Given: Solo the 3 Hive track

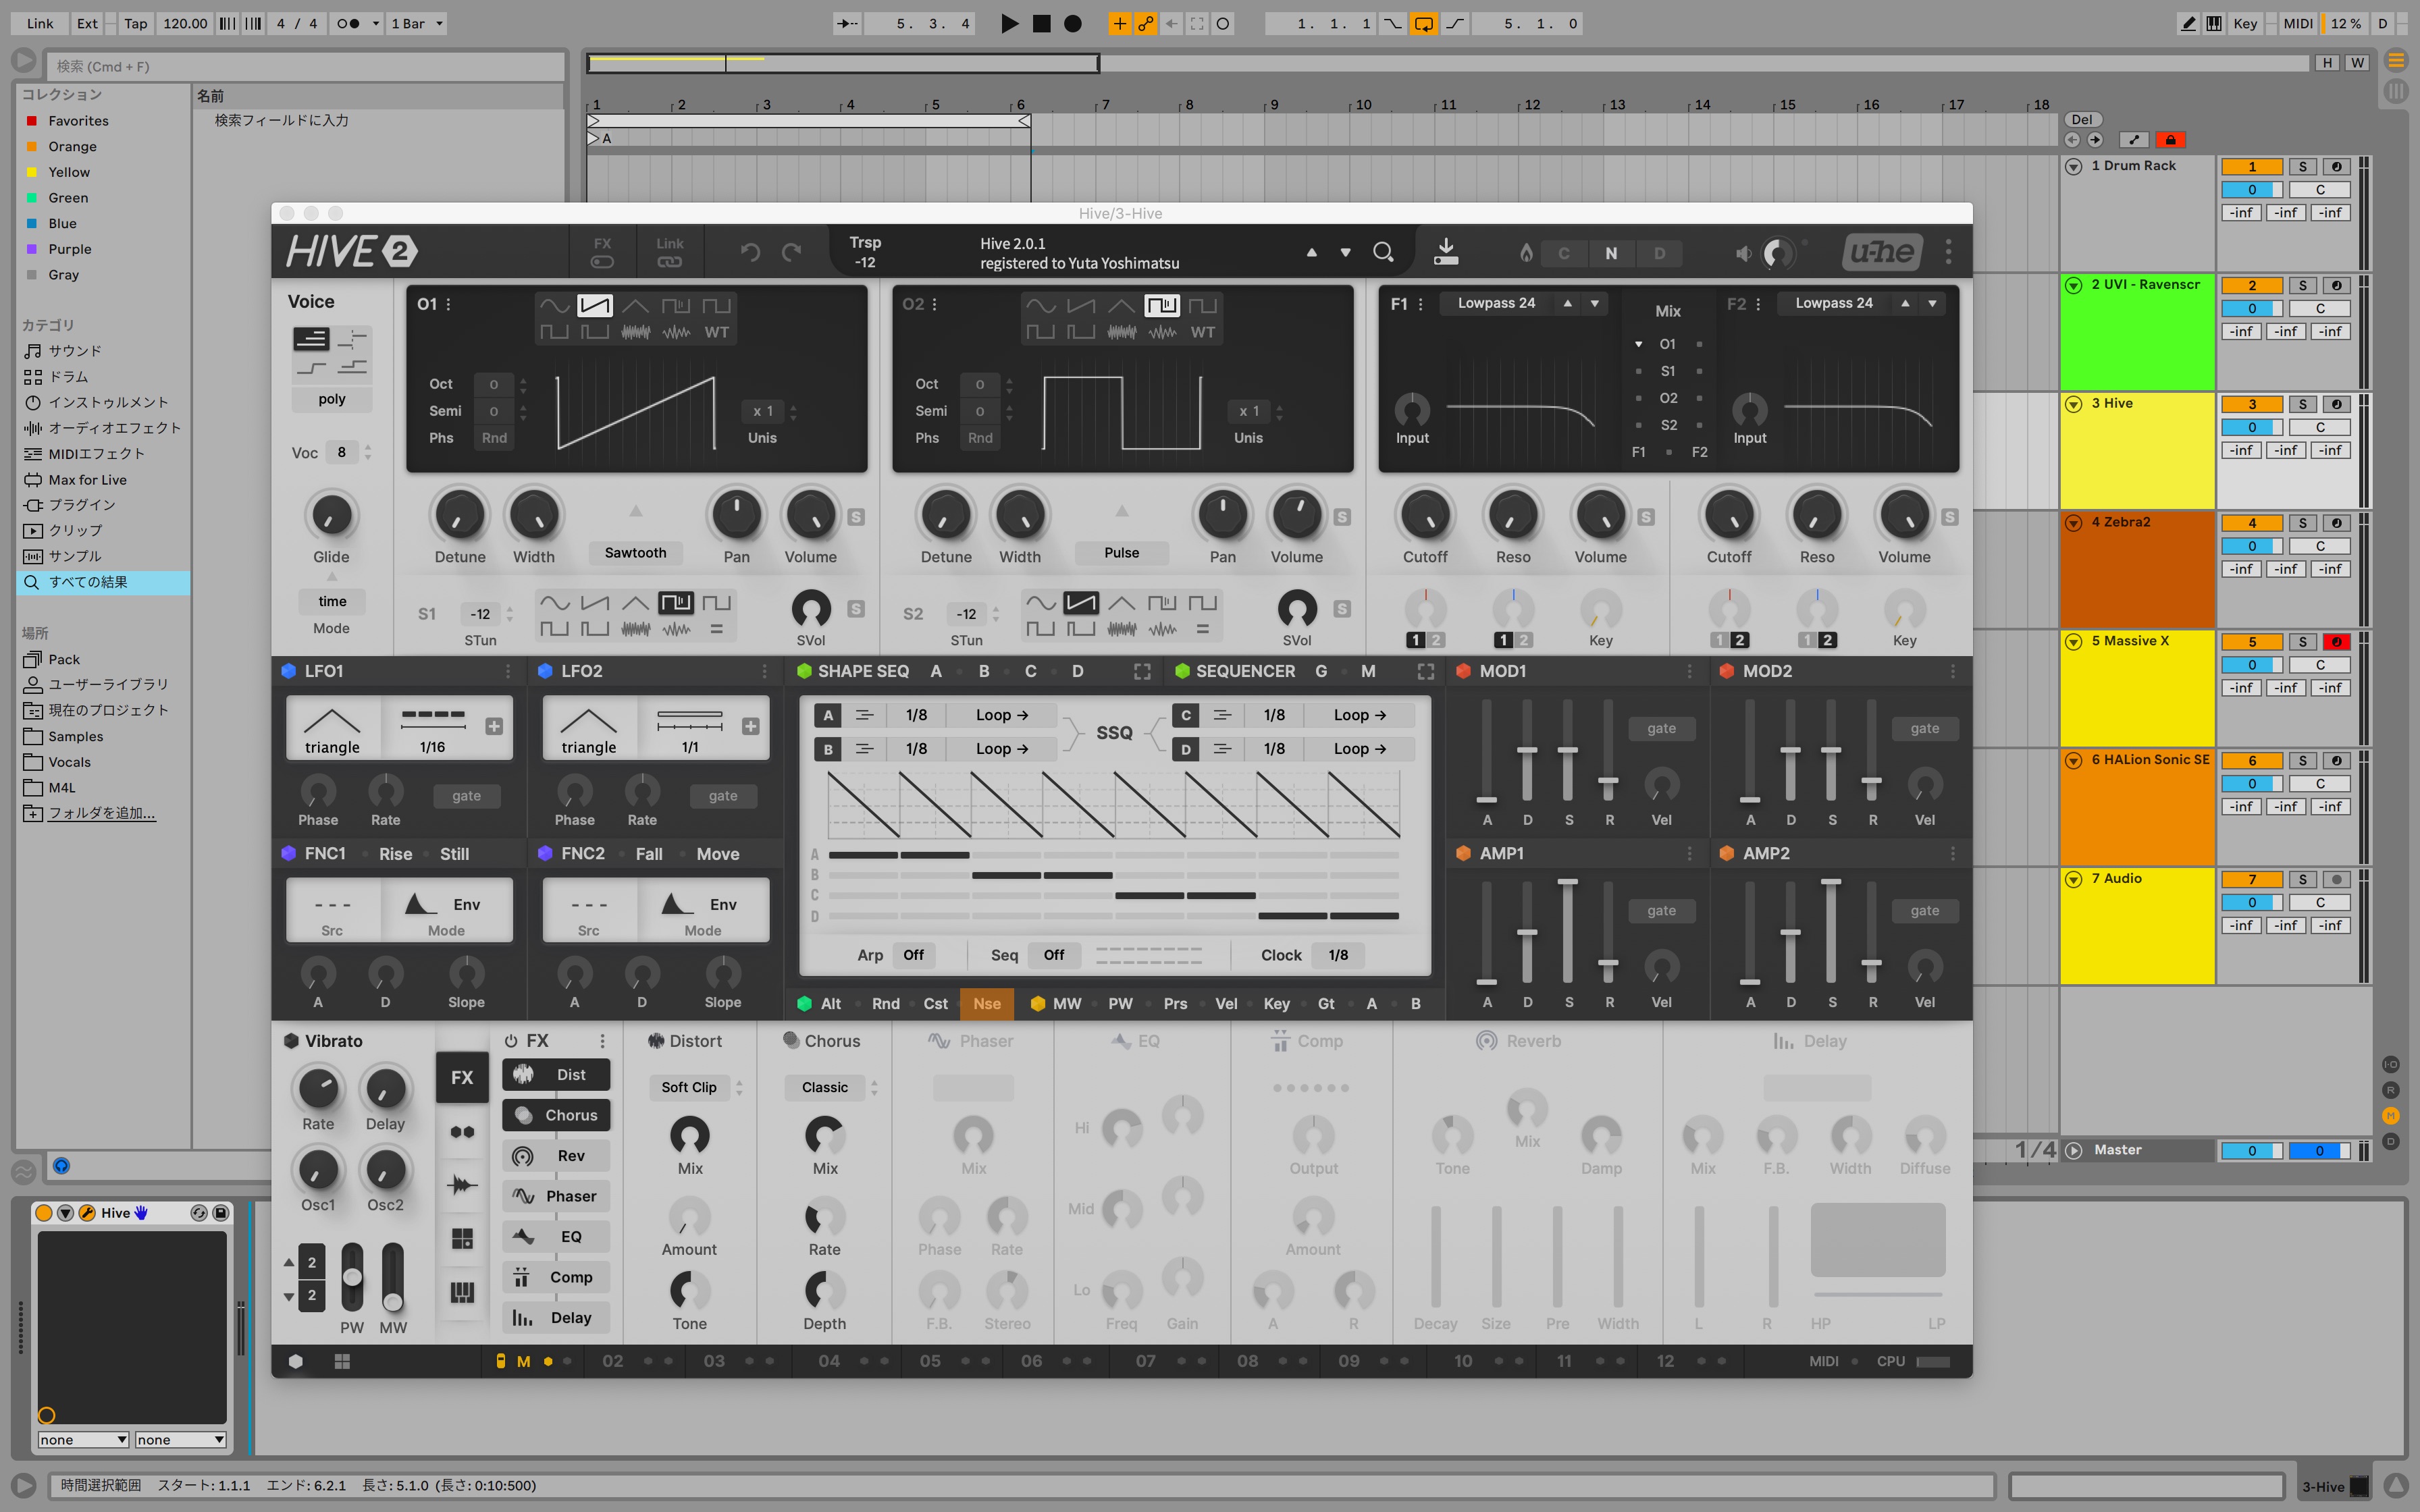Looking at the screenshot, I should tap(2303, 404).
